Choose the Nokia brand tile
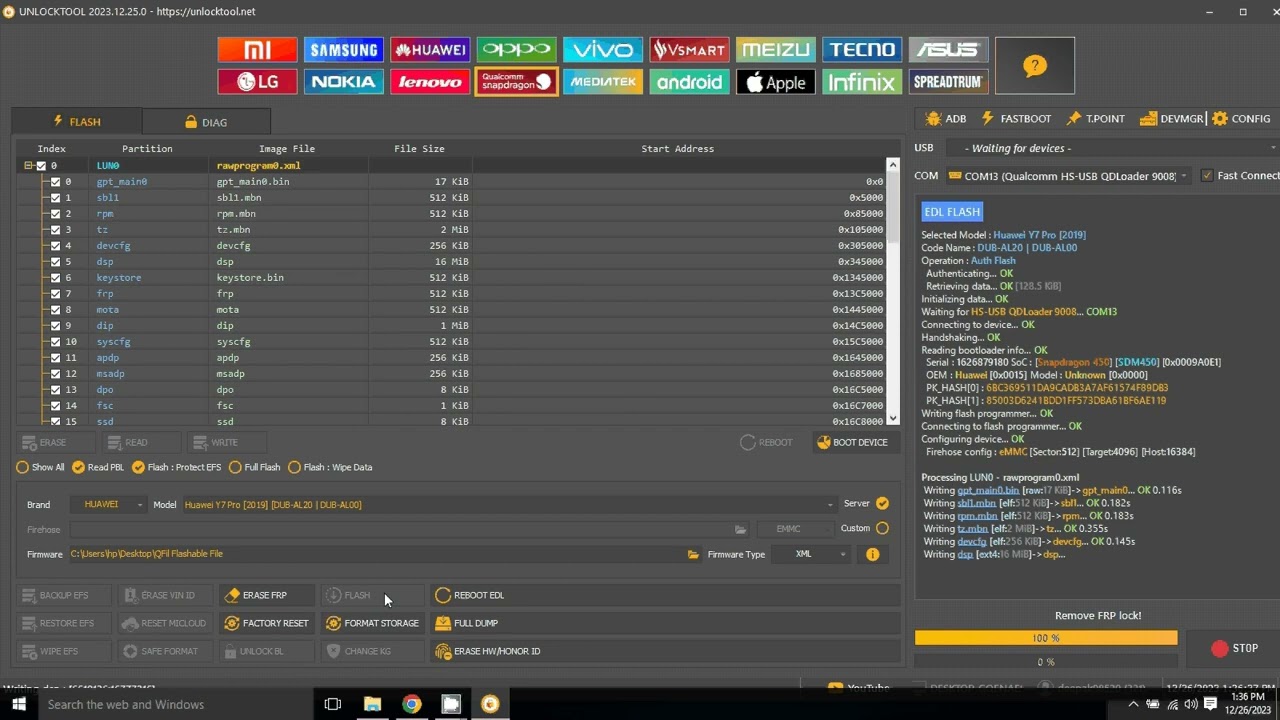The width and height of the screenshot is (1280, 720). 343,82
